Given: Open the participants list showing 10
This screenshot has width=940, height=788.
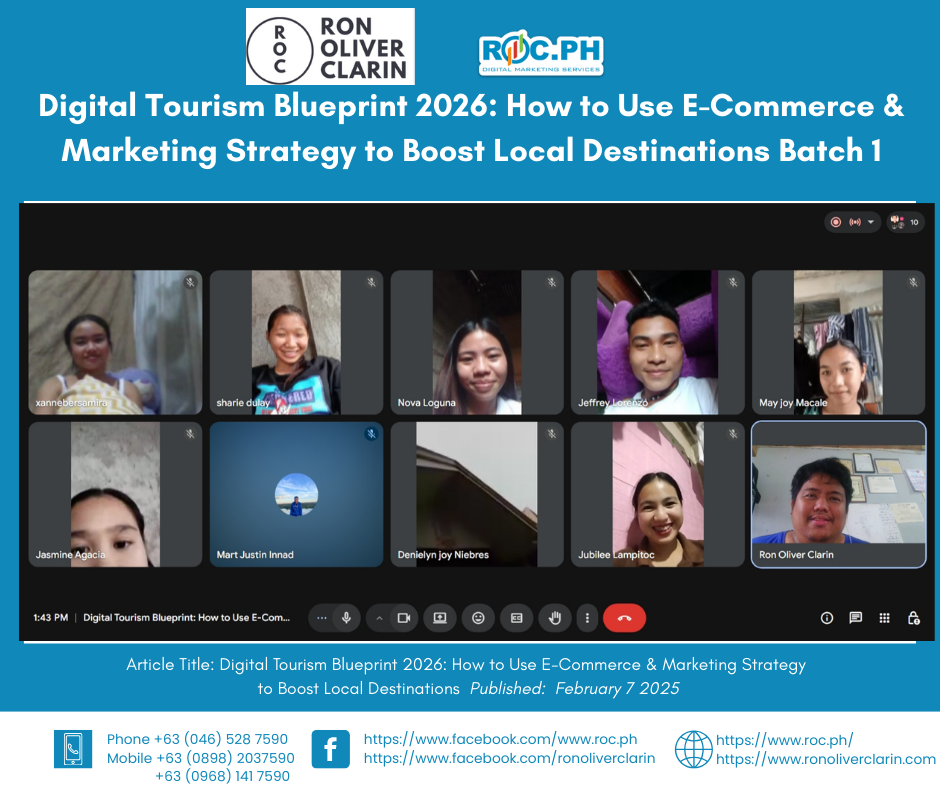Looking at the screenshot, I should tap(904, 222).
